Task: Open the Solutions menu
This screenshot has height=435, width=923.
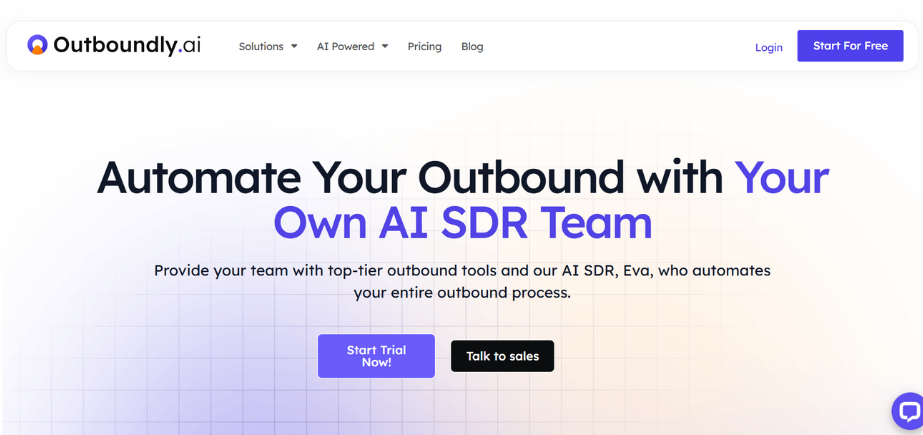Action: pos(268,47)
